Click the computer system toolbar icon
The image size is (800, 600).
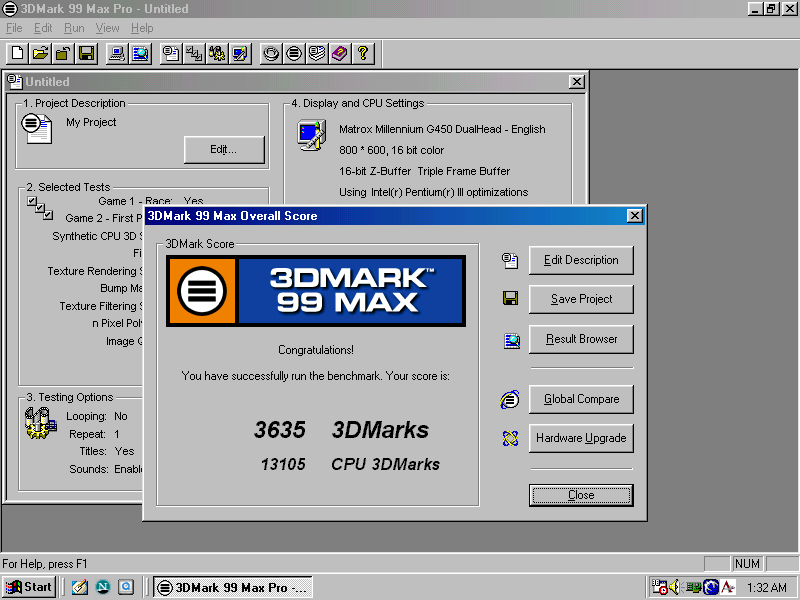pyautogui.click(x=117, y=53)
